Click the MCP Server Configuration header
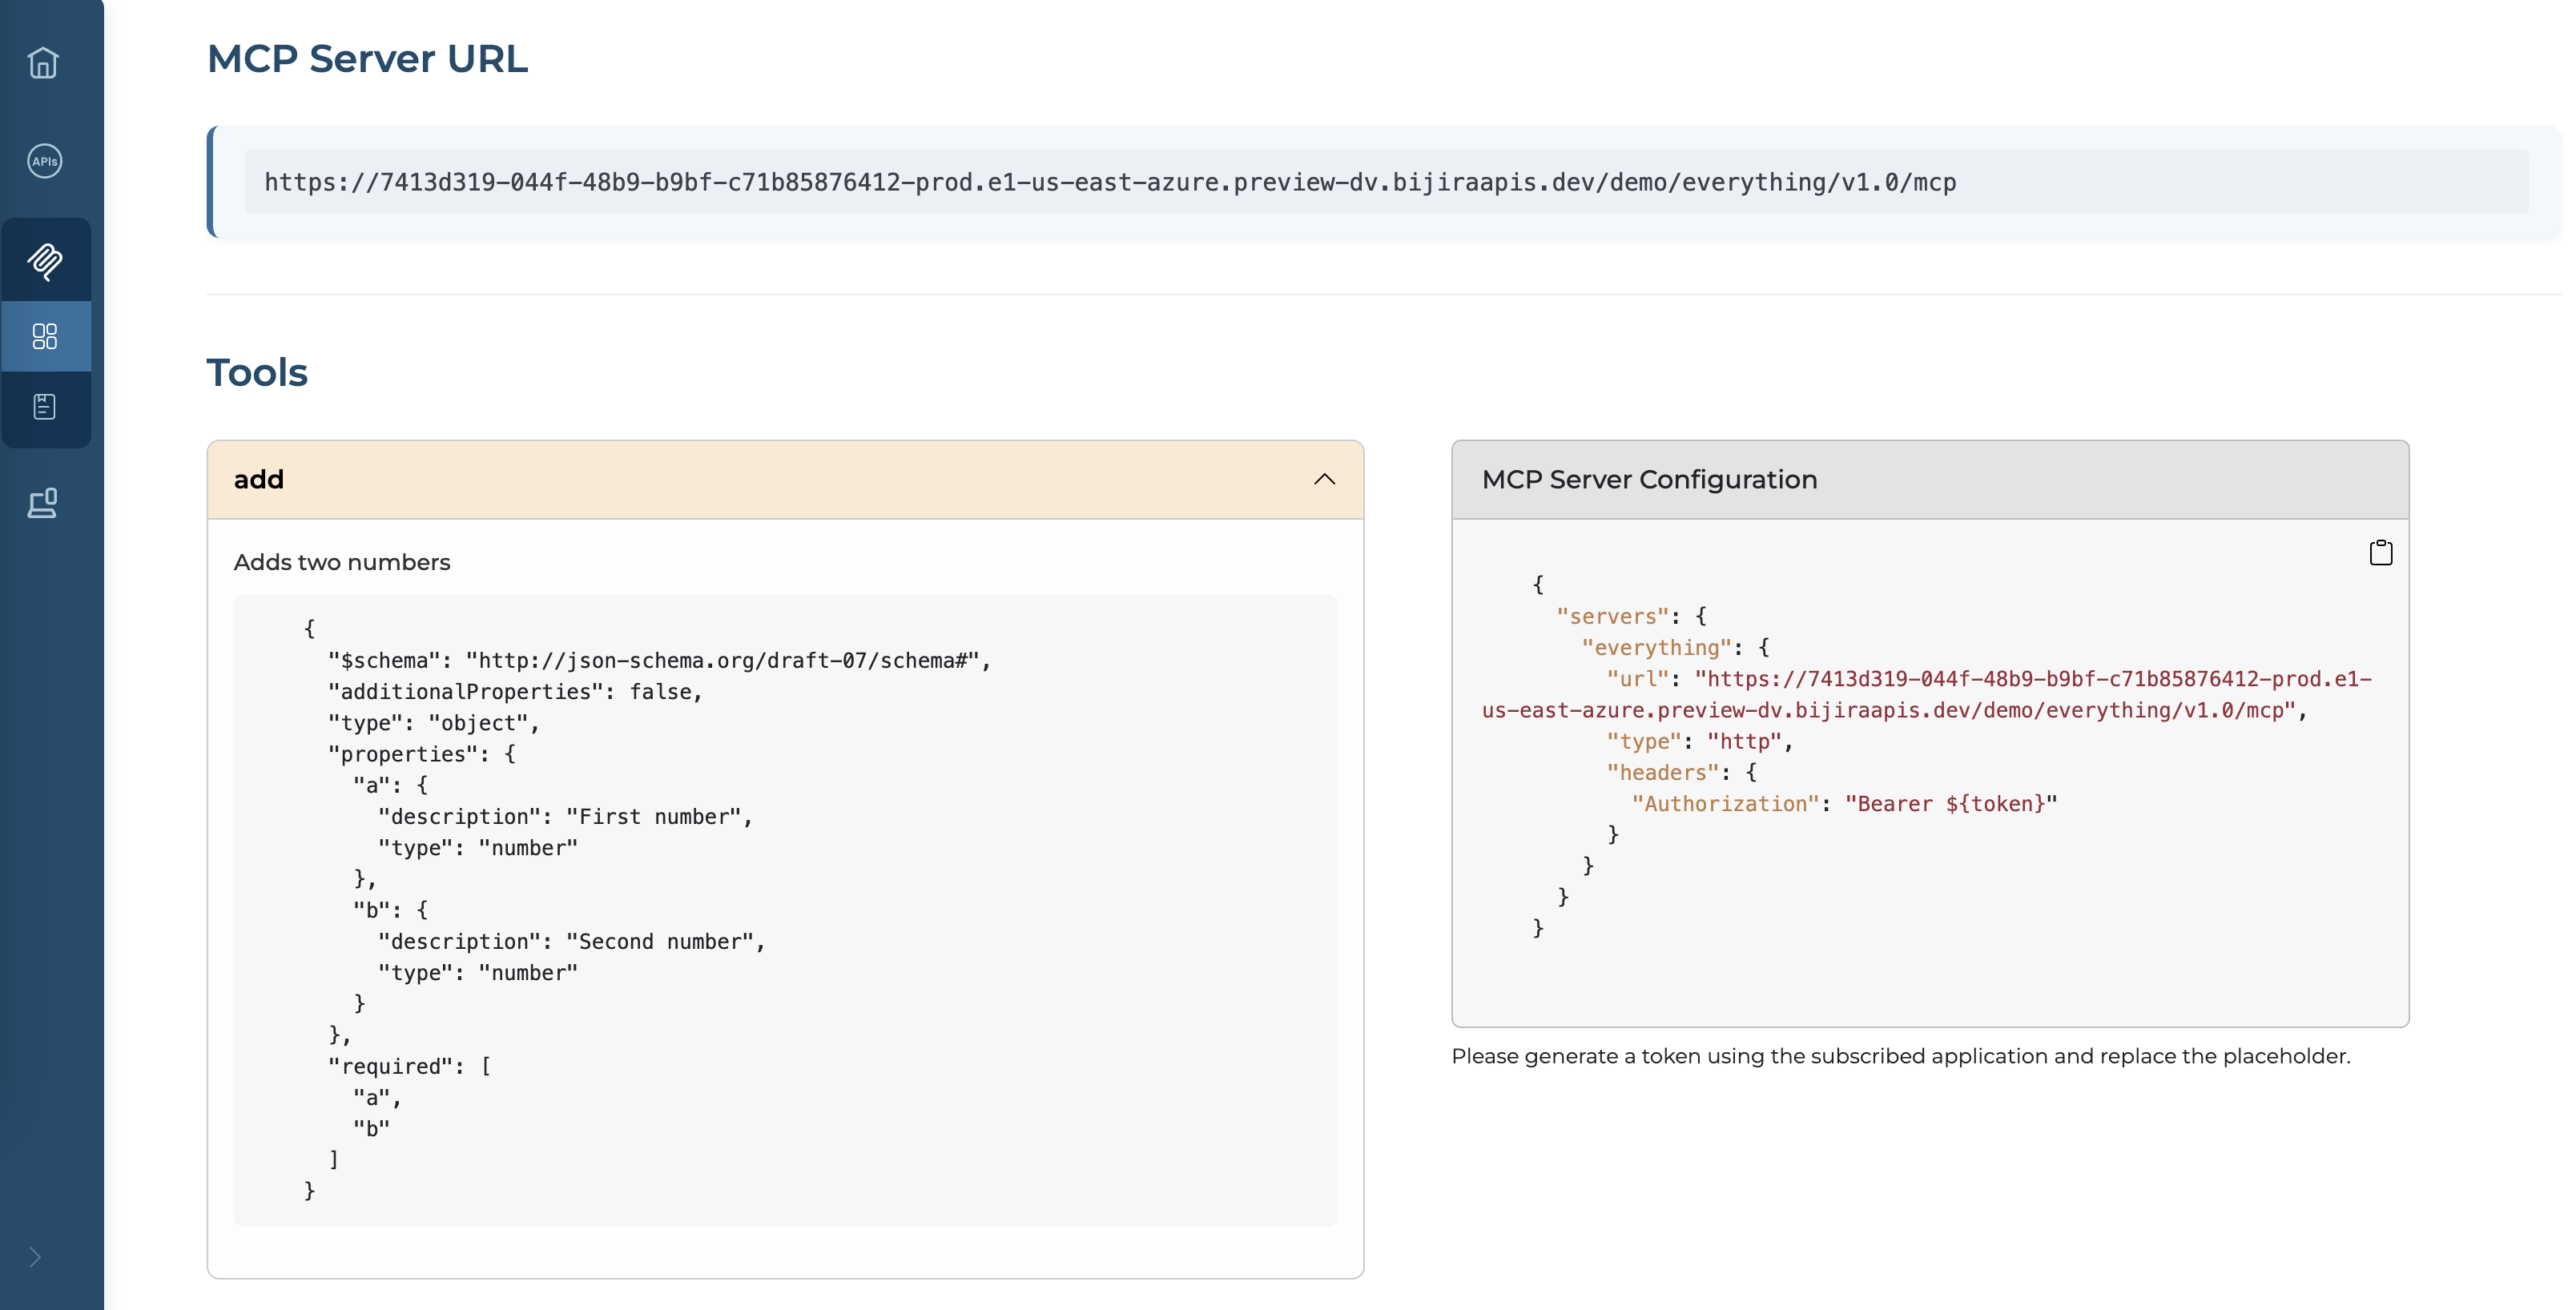The image size is (2576, 1310). point(1648,479)
